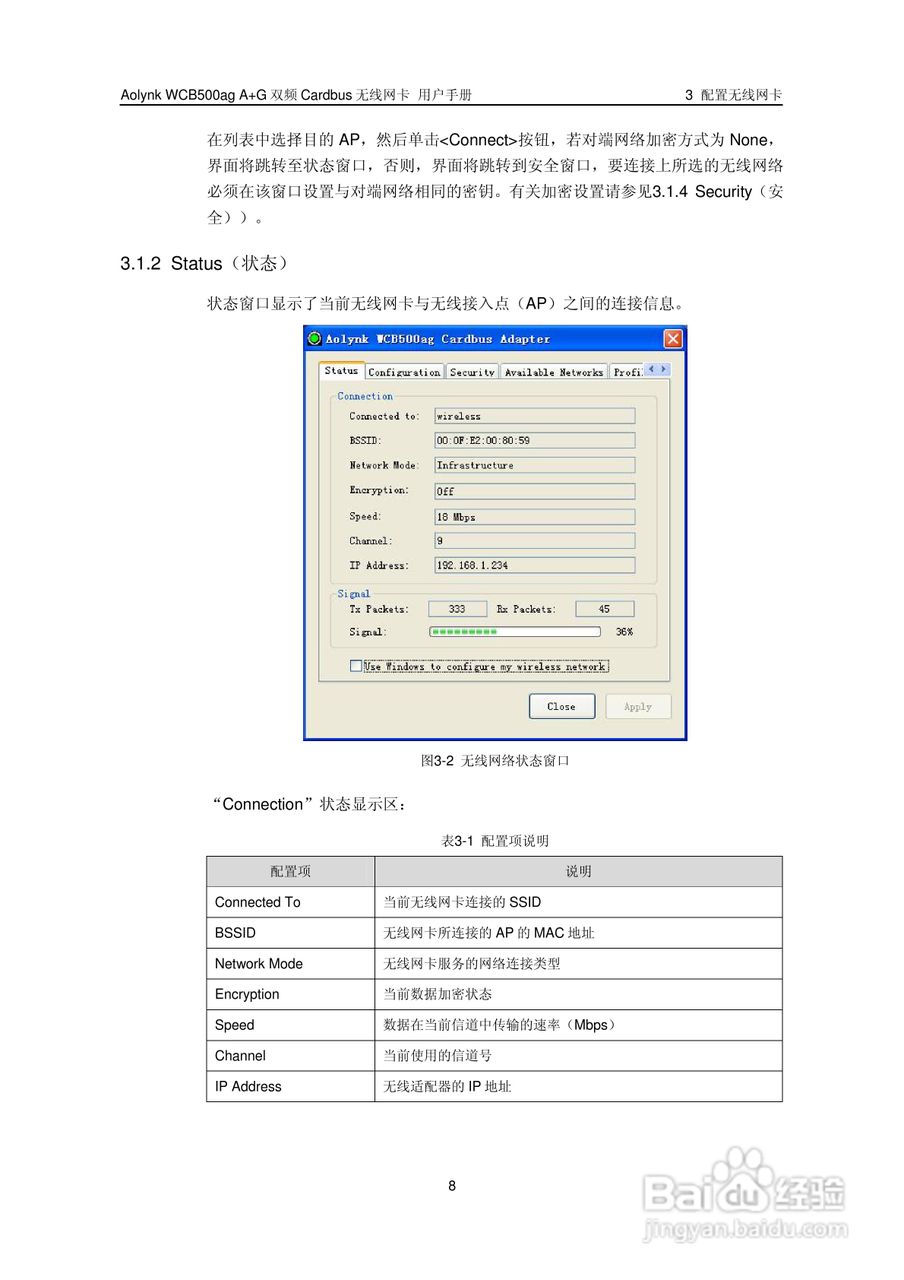Click the Channel field showing 9
The height and width of the screenshot is (1280, 904).
click(x=534, y=541)
